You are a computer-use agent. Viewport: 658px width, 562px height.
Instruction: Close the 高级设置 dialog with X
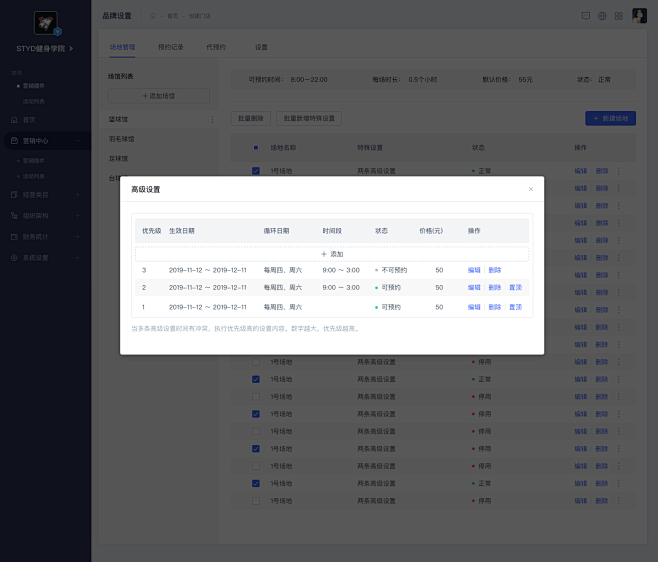(531, 189)
